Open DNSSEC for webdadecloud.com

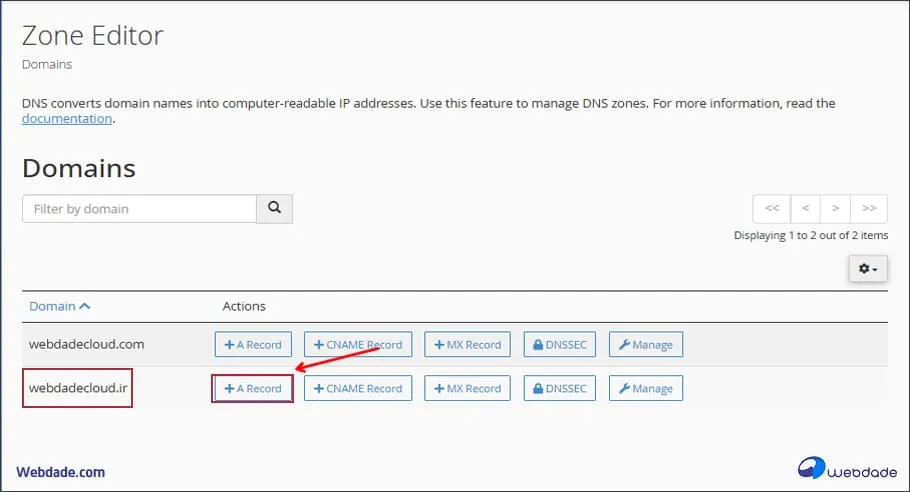560,344
